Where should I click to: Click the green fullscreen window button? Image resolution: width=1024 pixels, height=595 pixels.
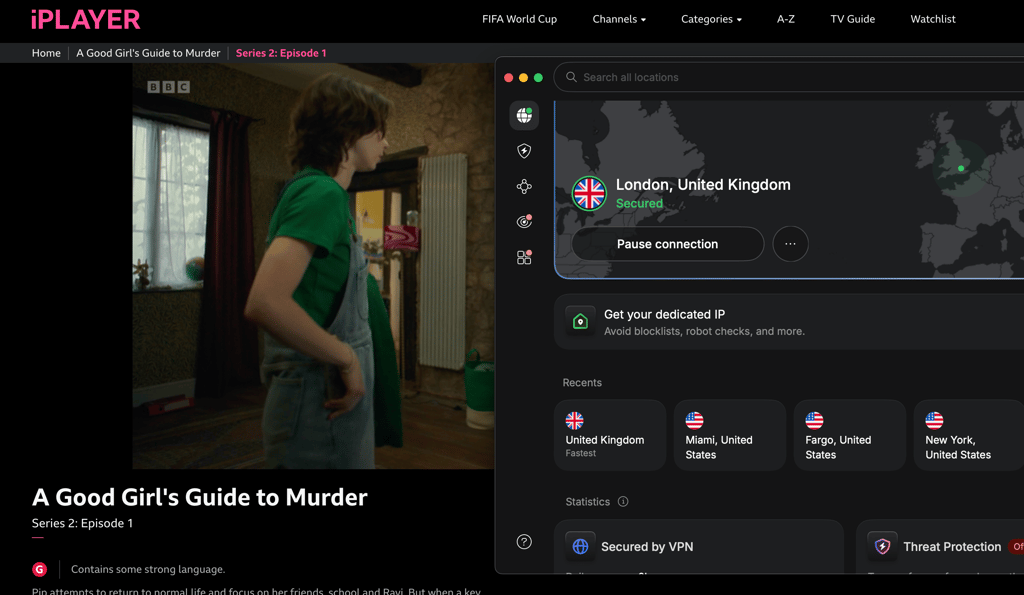538,78
